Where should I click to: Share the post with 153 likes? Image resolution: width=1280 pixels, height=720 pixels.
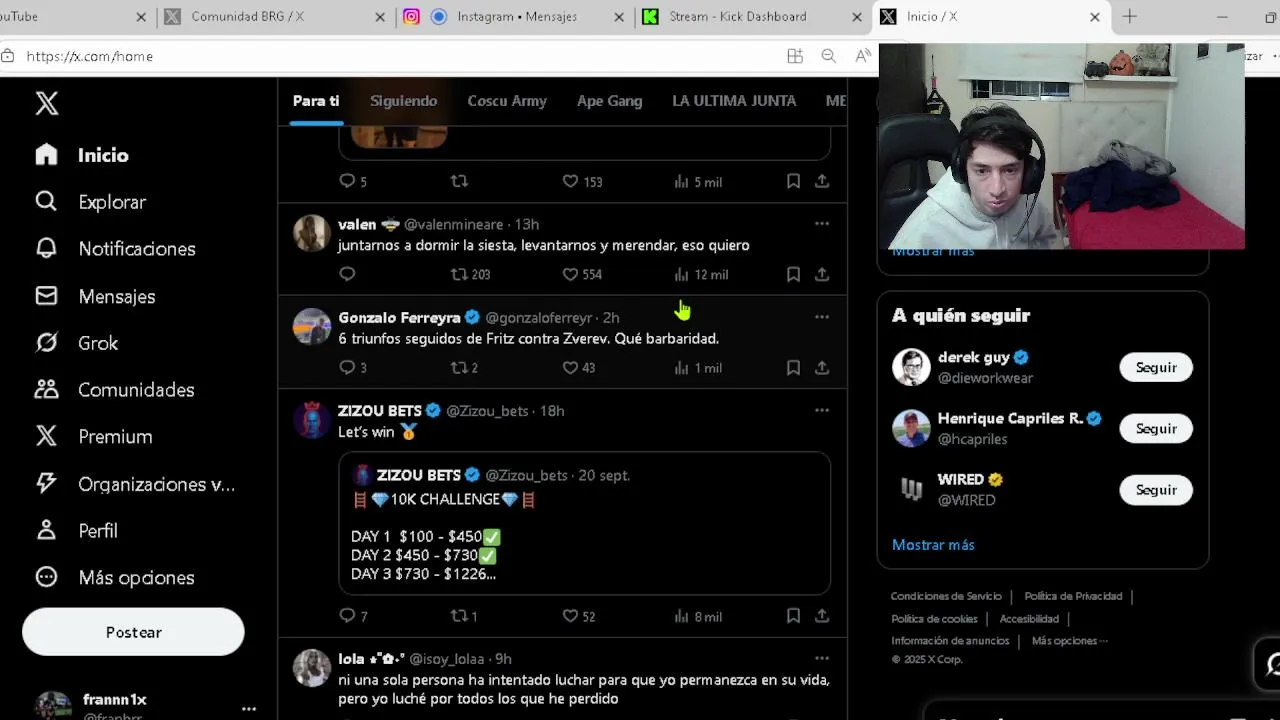click(822, 181)
